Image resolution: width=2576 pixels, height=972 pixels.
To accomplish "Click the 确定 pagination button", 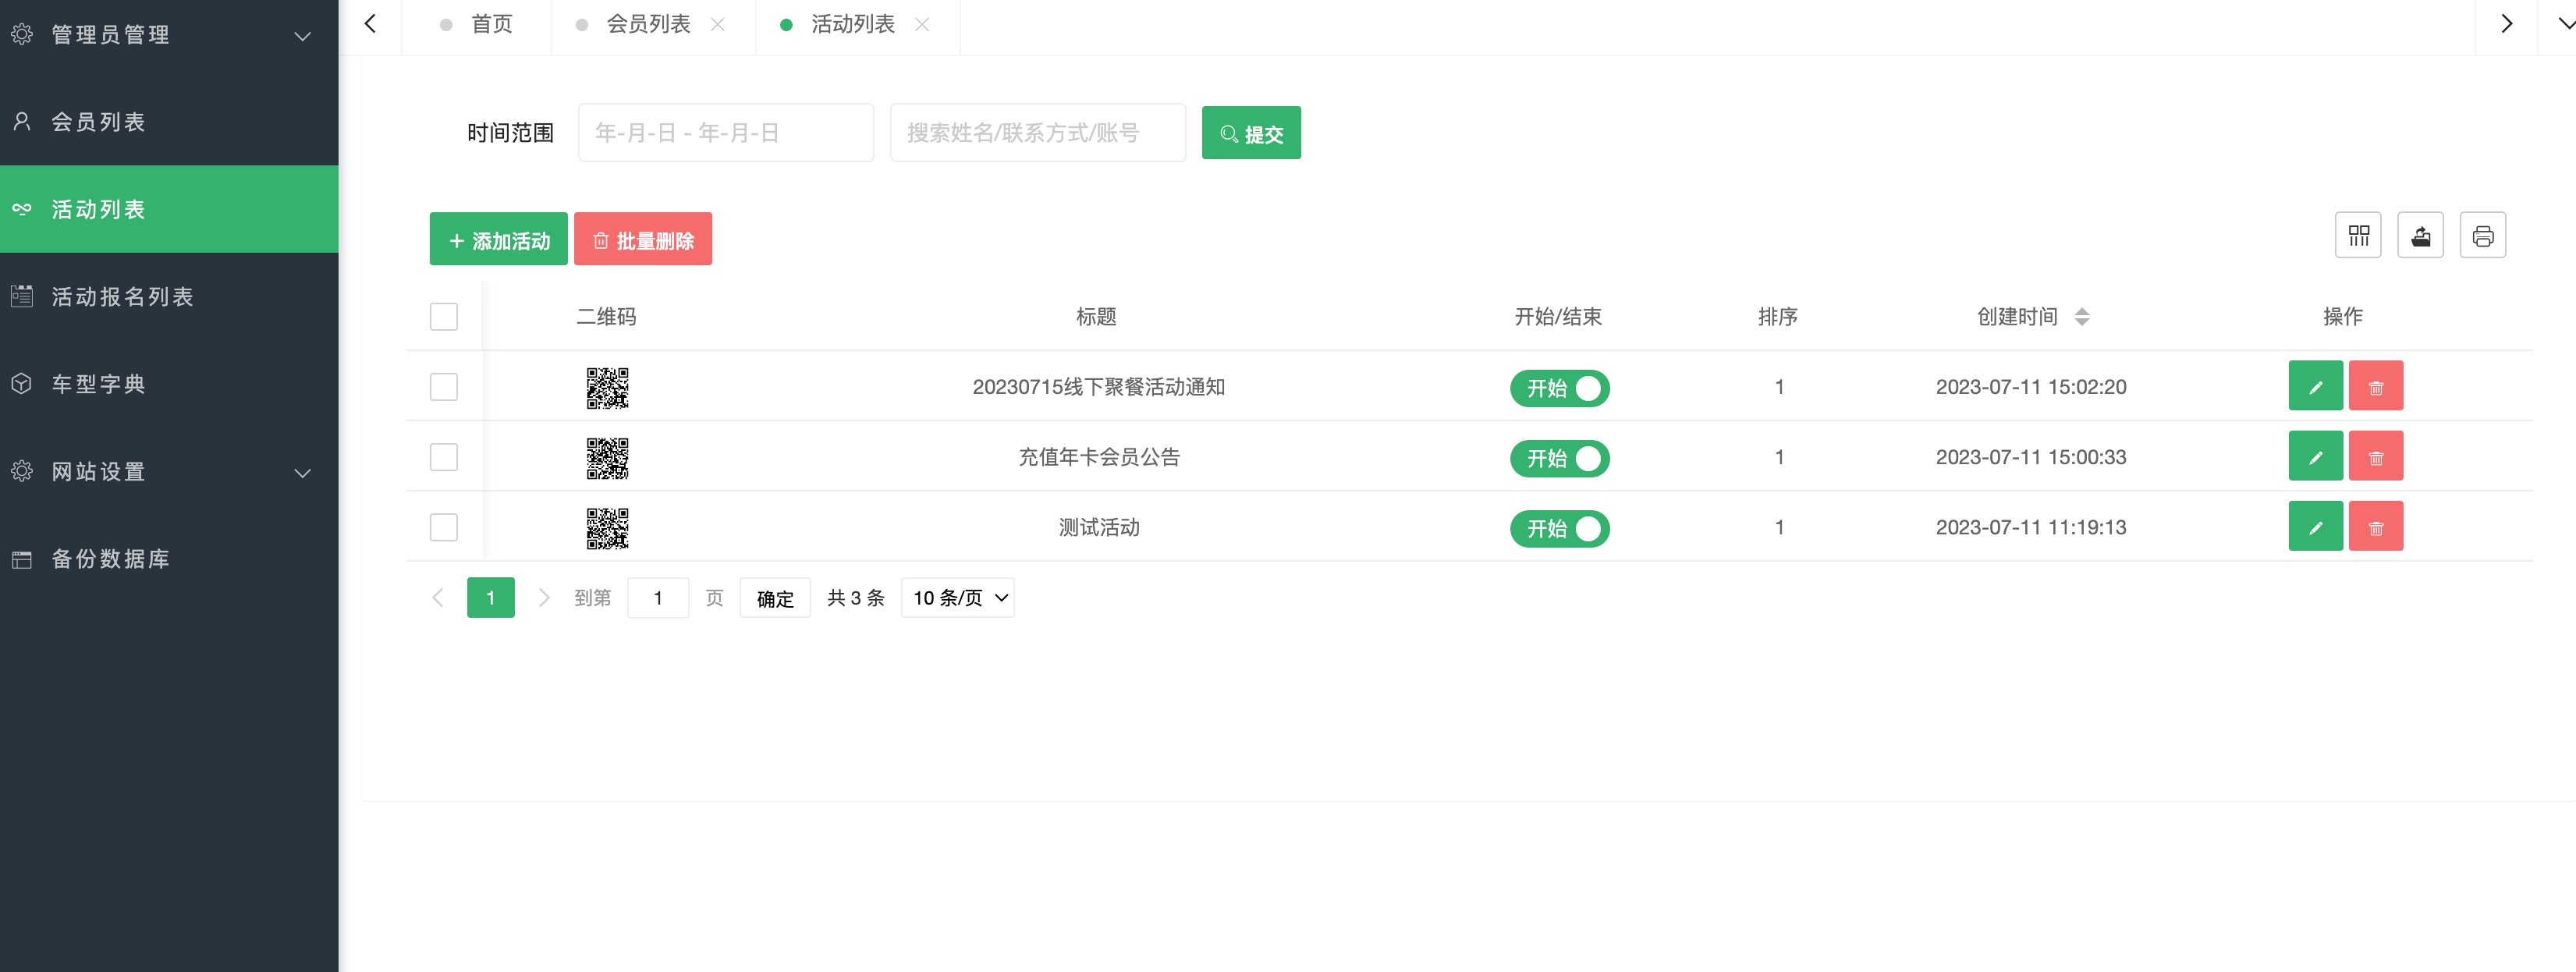I will [775, 598].
